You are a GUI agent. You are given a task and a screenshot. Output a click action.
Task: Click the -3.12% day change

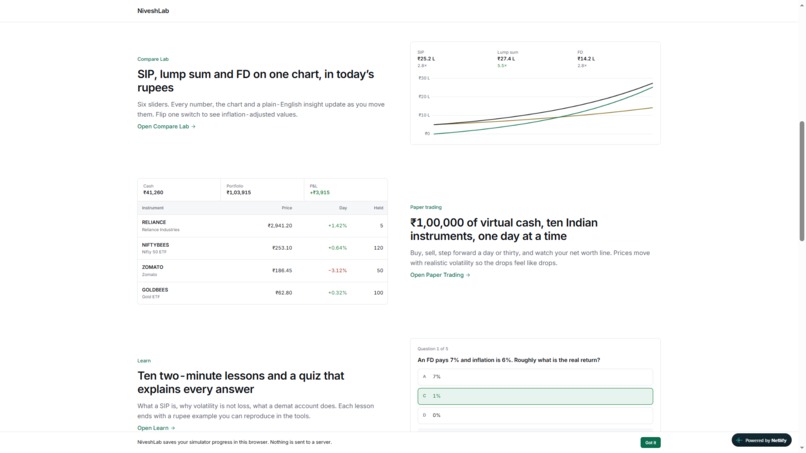(x=338, y=270)
